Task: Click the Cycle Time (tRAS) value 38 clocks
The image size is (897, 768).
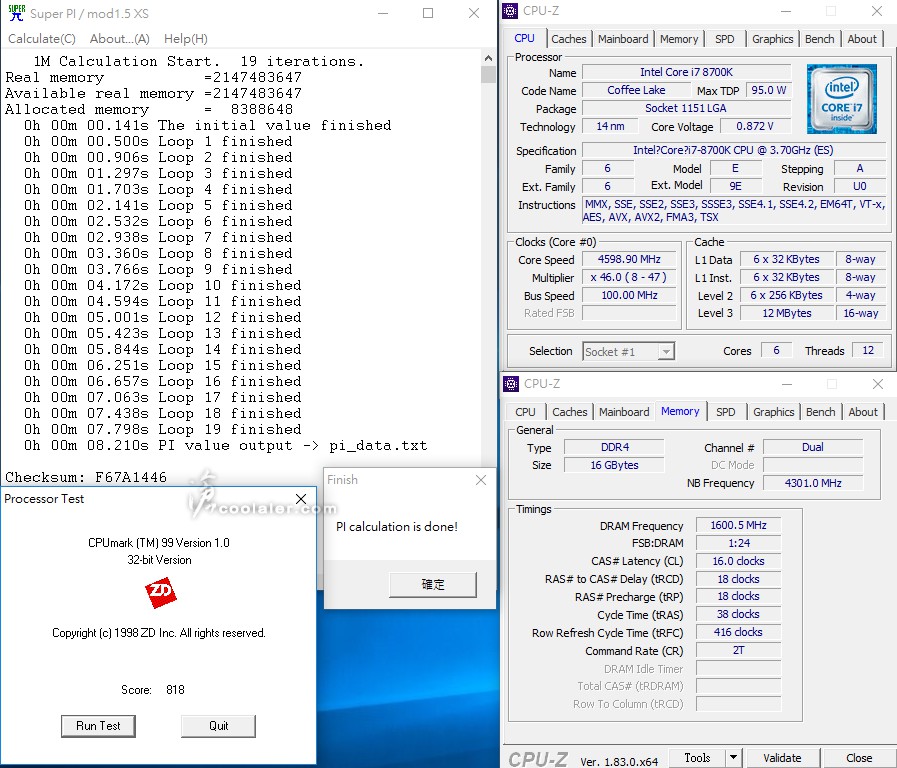Action: 738,614
